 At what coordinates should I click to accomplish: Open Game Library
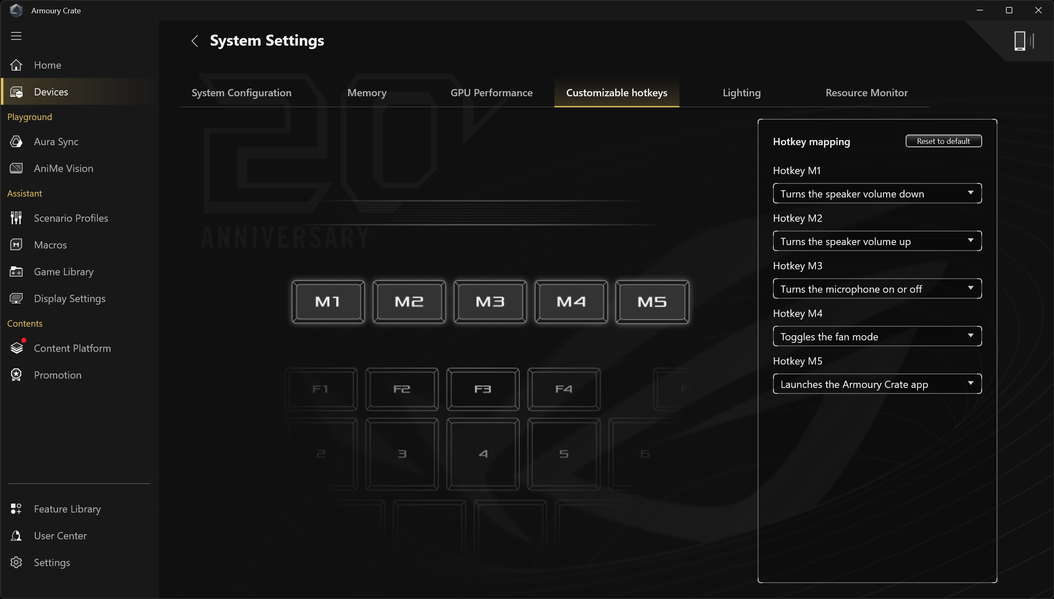pyautogui.click(x=64, y=272)
